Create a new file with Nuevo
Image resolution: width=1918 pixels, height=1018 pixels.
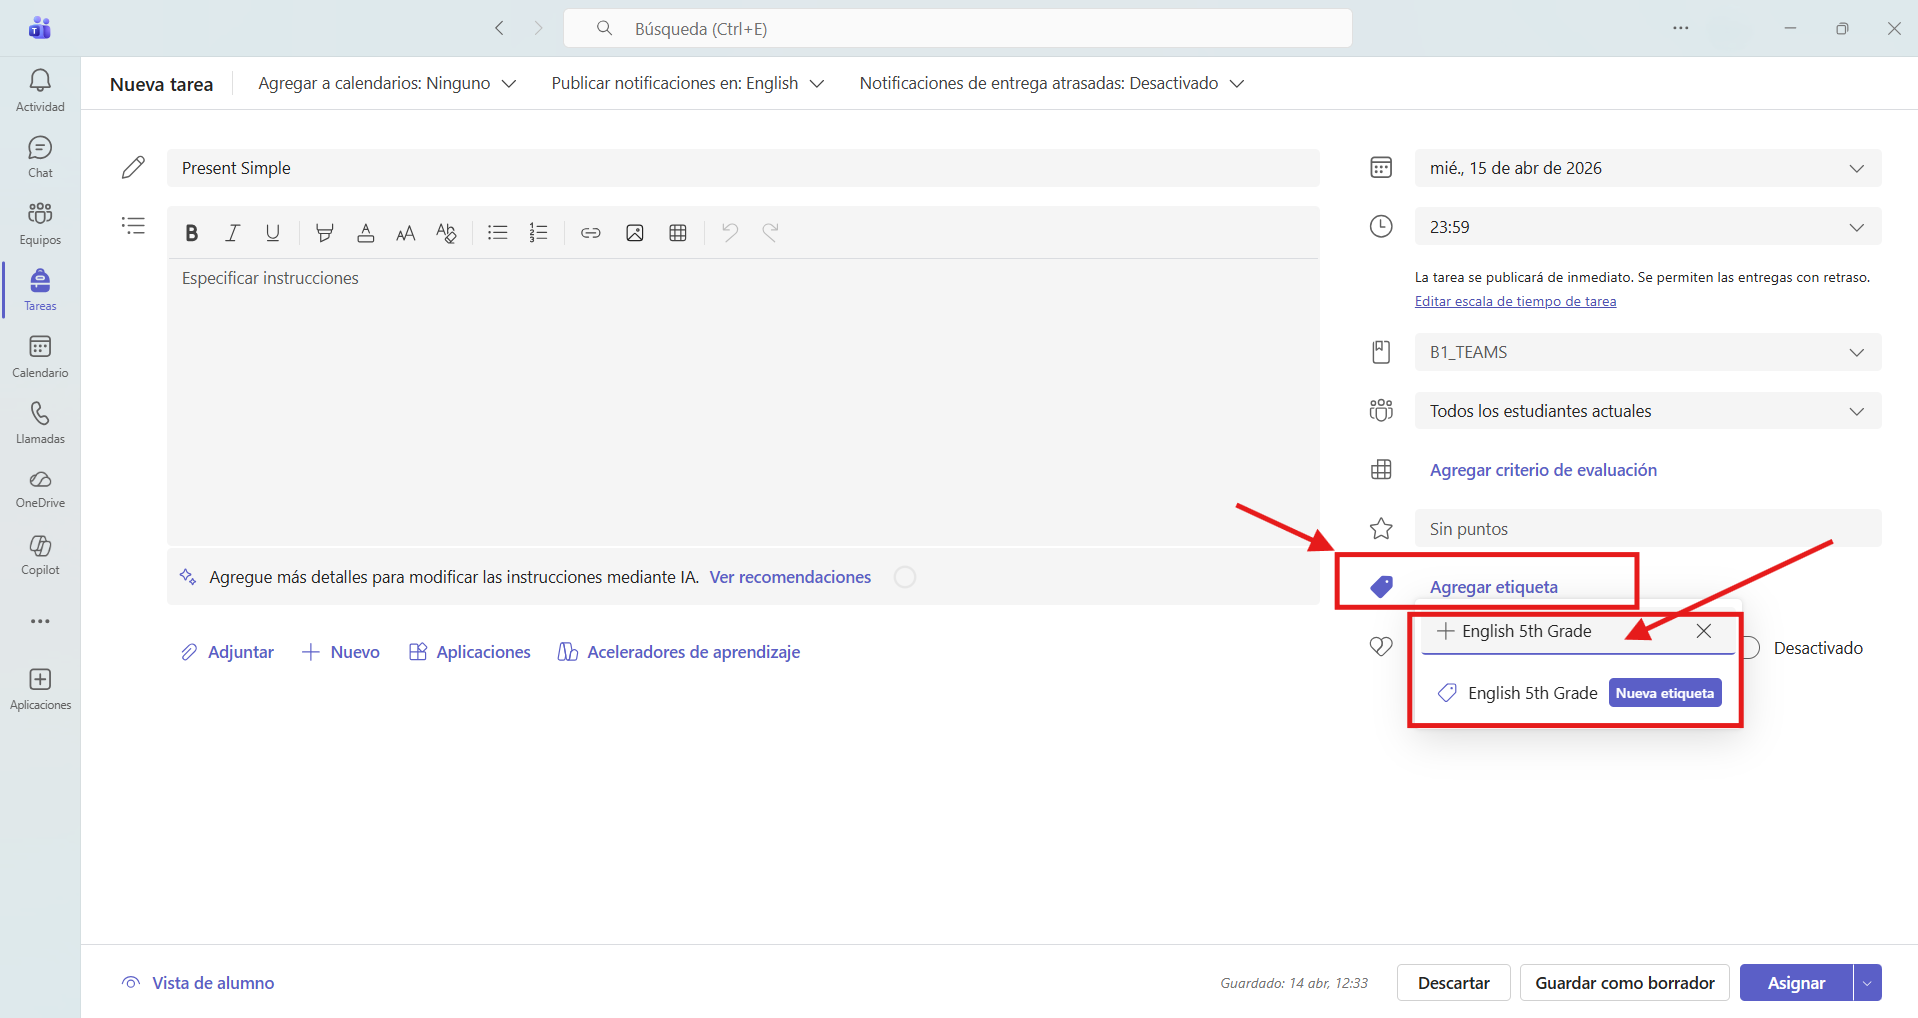(340, 652)
